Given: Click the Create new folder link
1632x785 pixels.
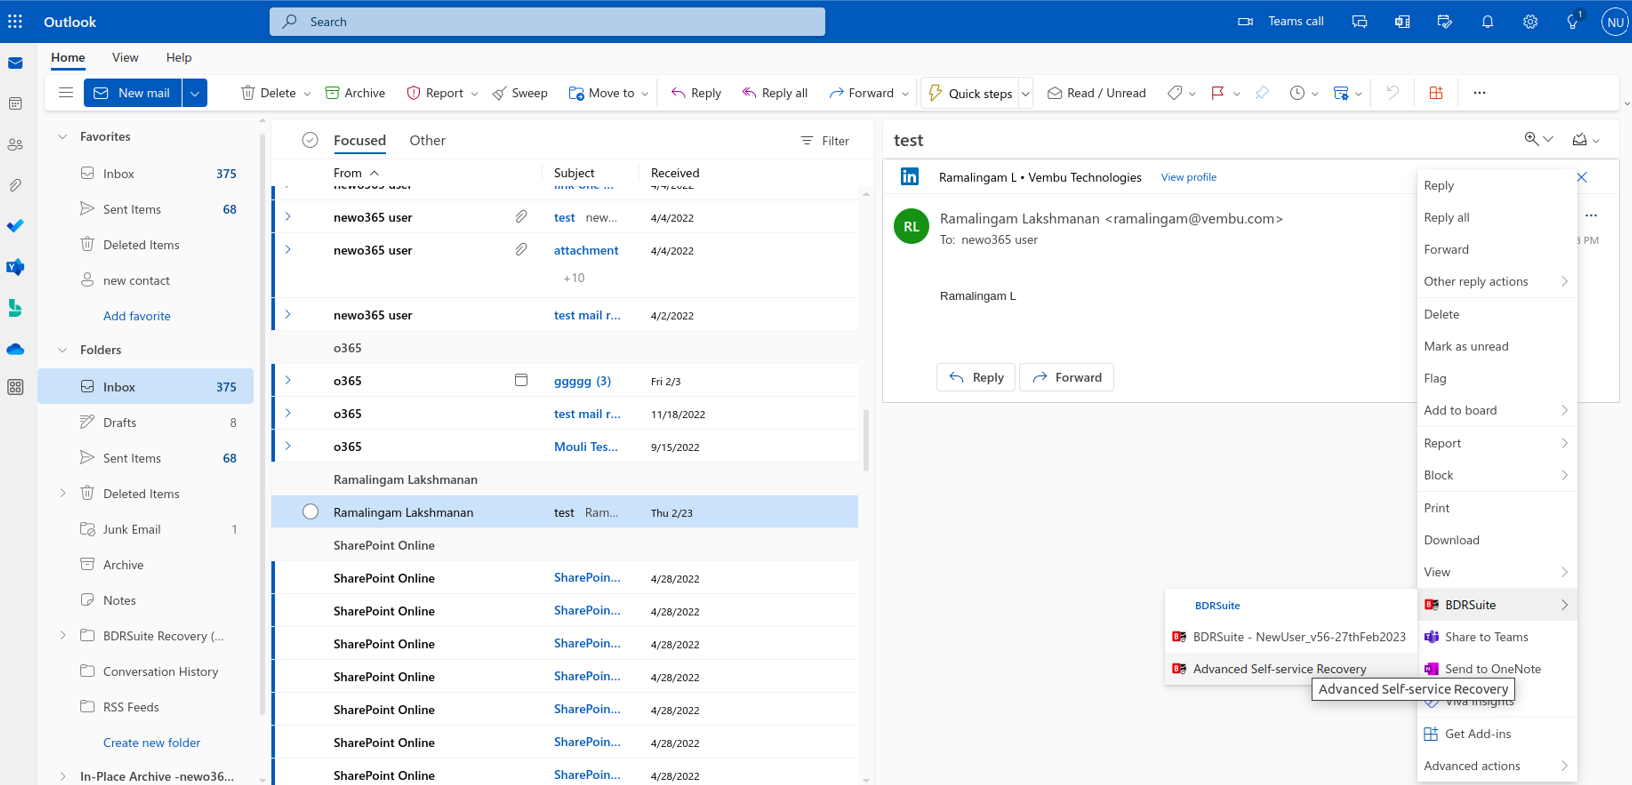Looking at the screenshot, I should (x=152, y=743).
